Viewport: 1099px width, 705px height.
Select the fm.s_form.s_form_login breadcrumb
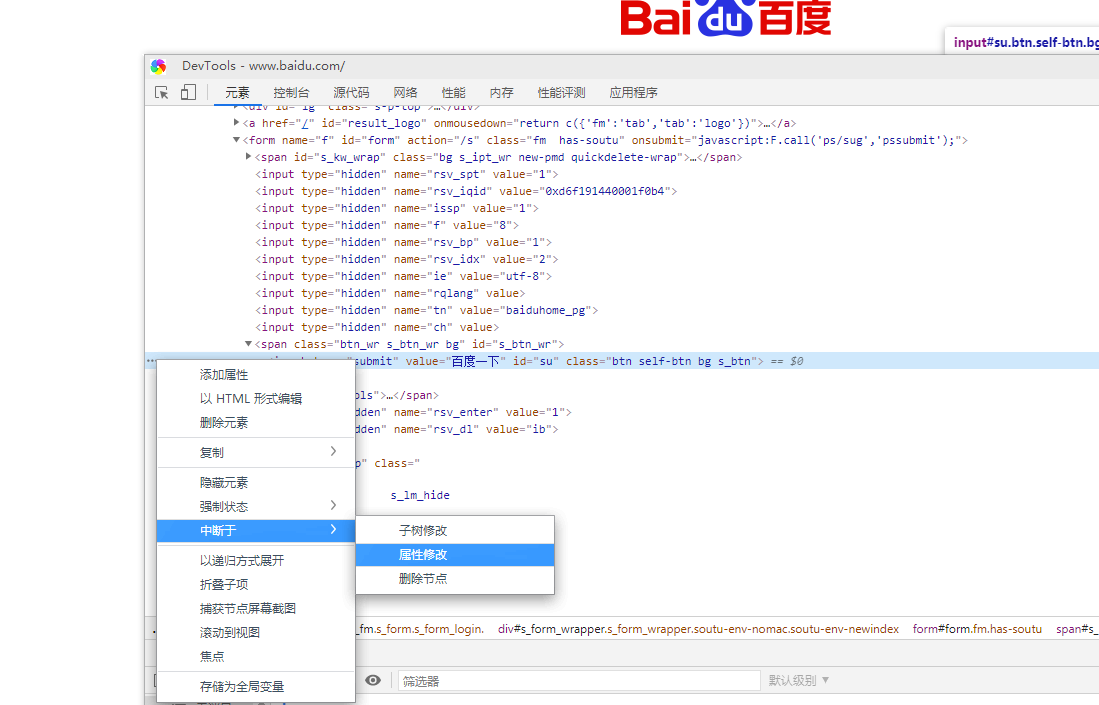click(x=421, y=629)
